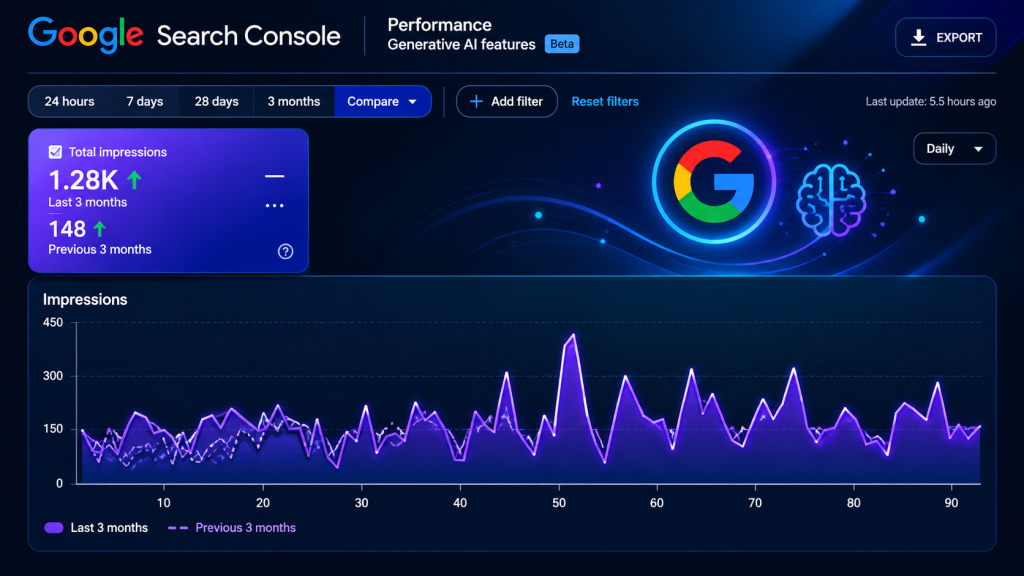Click the Search Console title text

pos(248,36)
